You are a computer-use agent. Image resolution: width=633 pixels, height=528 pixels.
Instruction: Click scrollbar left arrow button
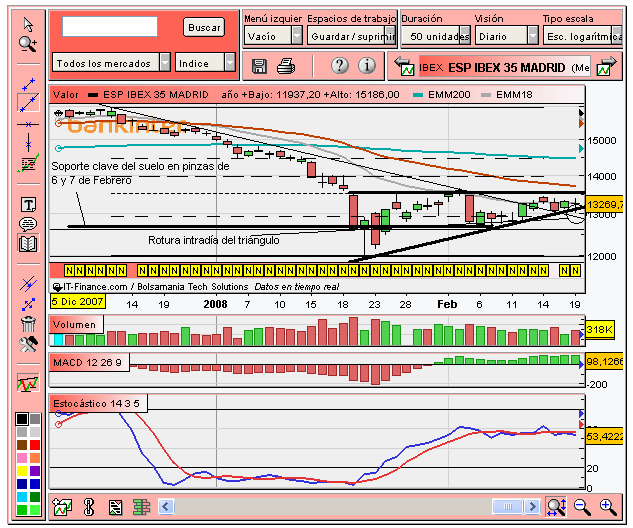[x=166, y=506]
